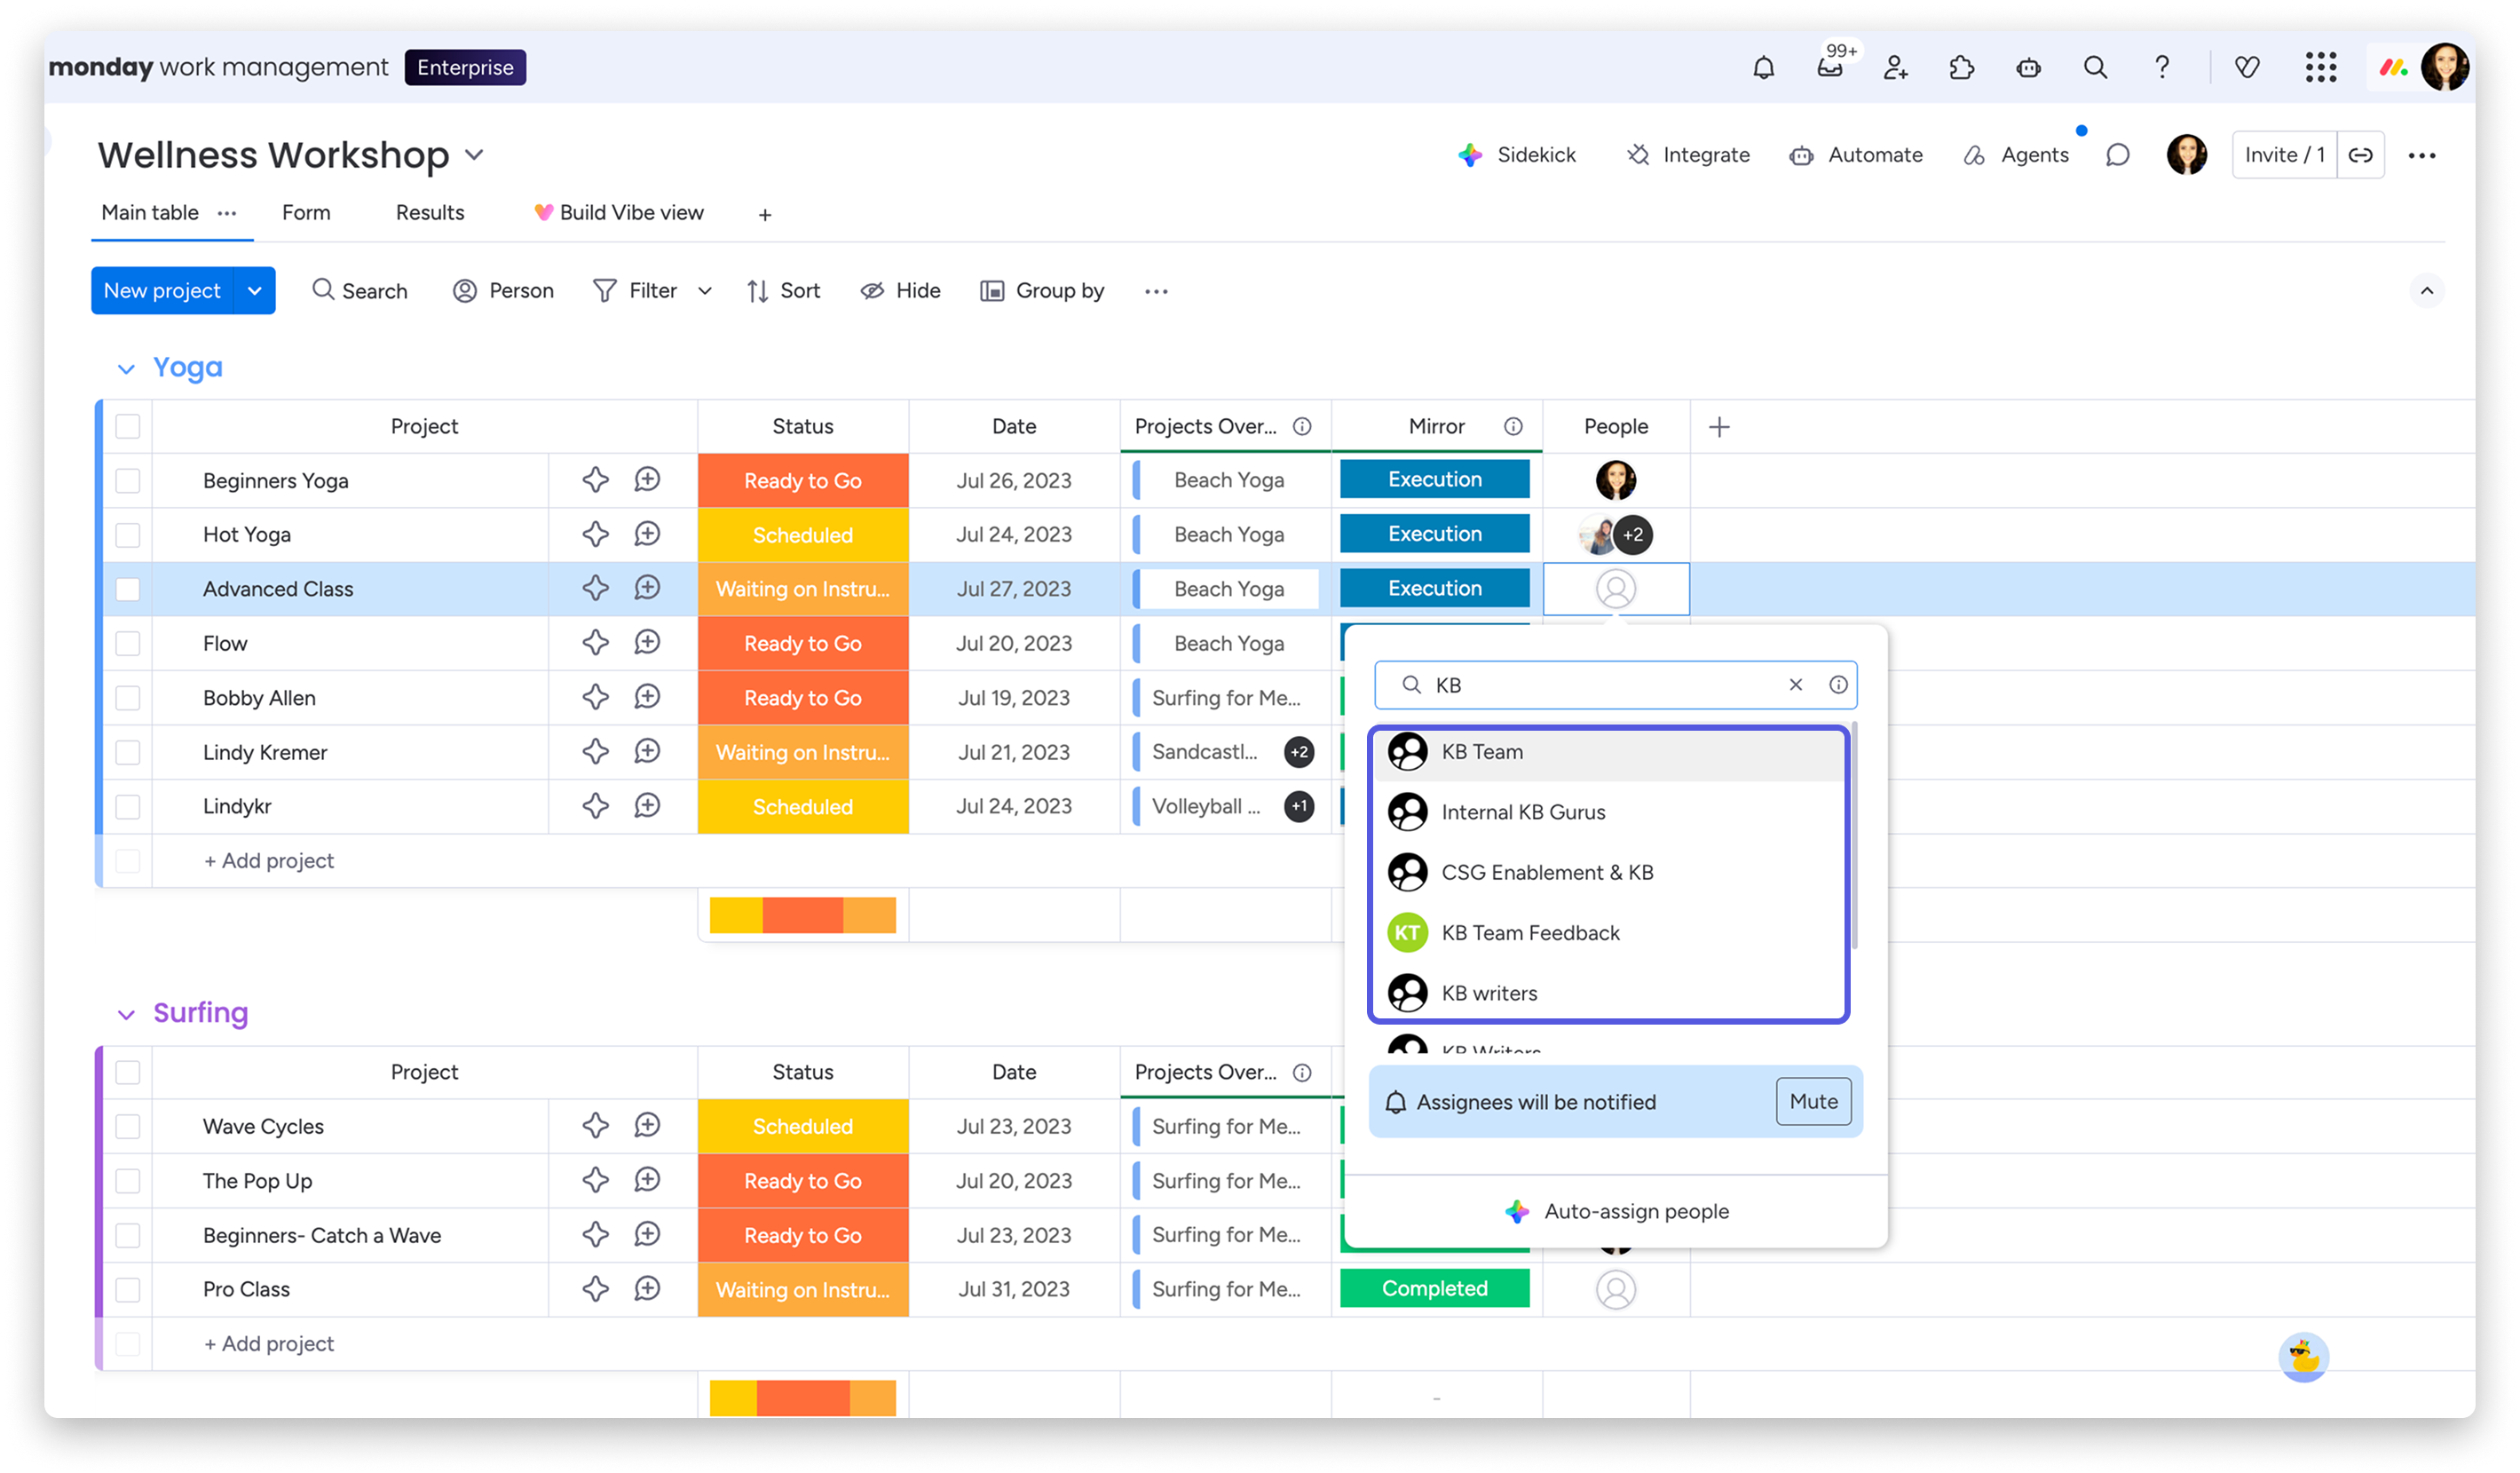This screenshot has width=2520, height=1473.
Task: Open the inbox with 99+ badge
Action: click(1829, 68)
